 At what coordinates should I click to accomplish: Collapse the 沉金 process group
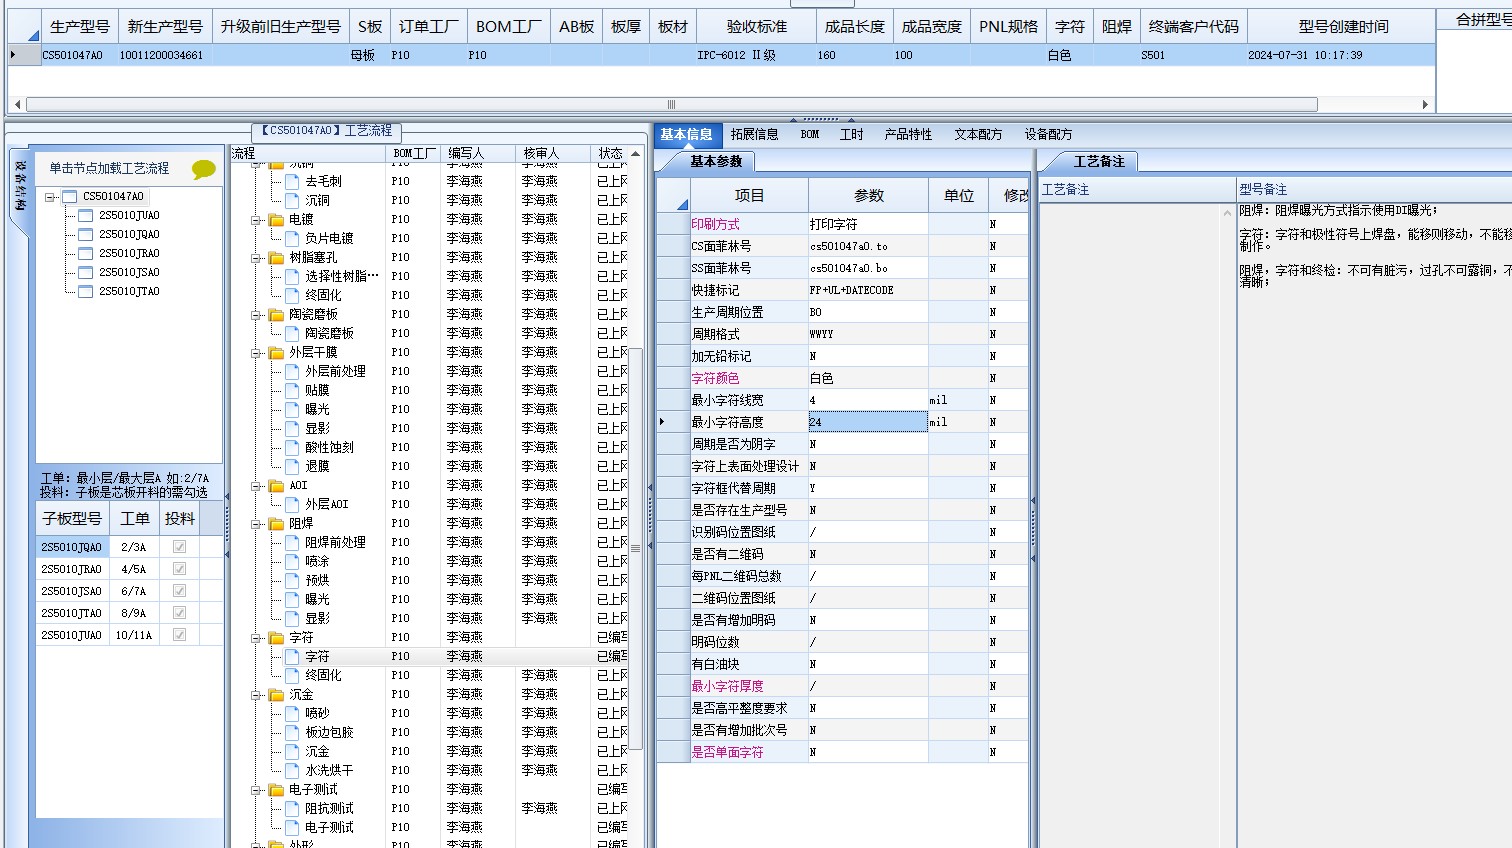pyautogui.click(x=258, y=695)
